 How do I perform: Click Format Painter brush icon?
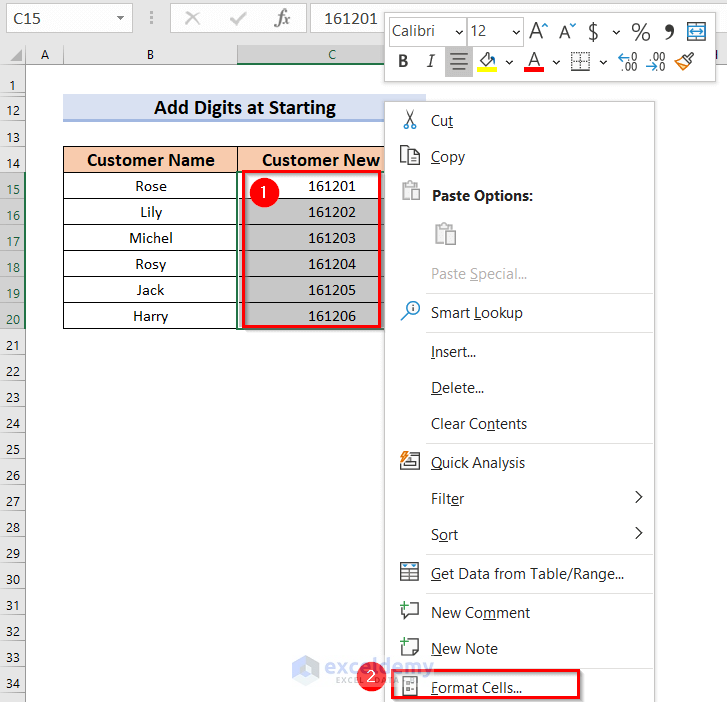(x=684, y=61)
